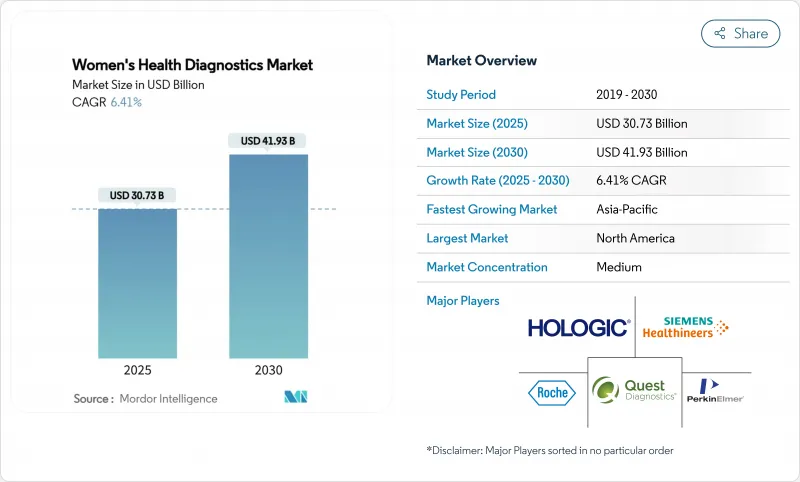Image resolution: width=800 pixels, height=482 pixels.
Task: Click the Siemens Healthineers logo
Action: tap(684, 327)
